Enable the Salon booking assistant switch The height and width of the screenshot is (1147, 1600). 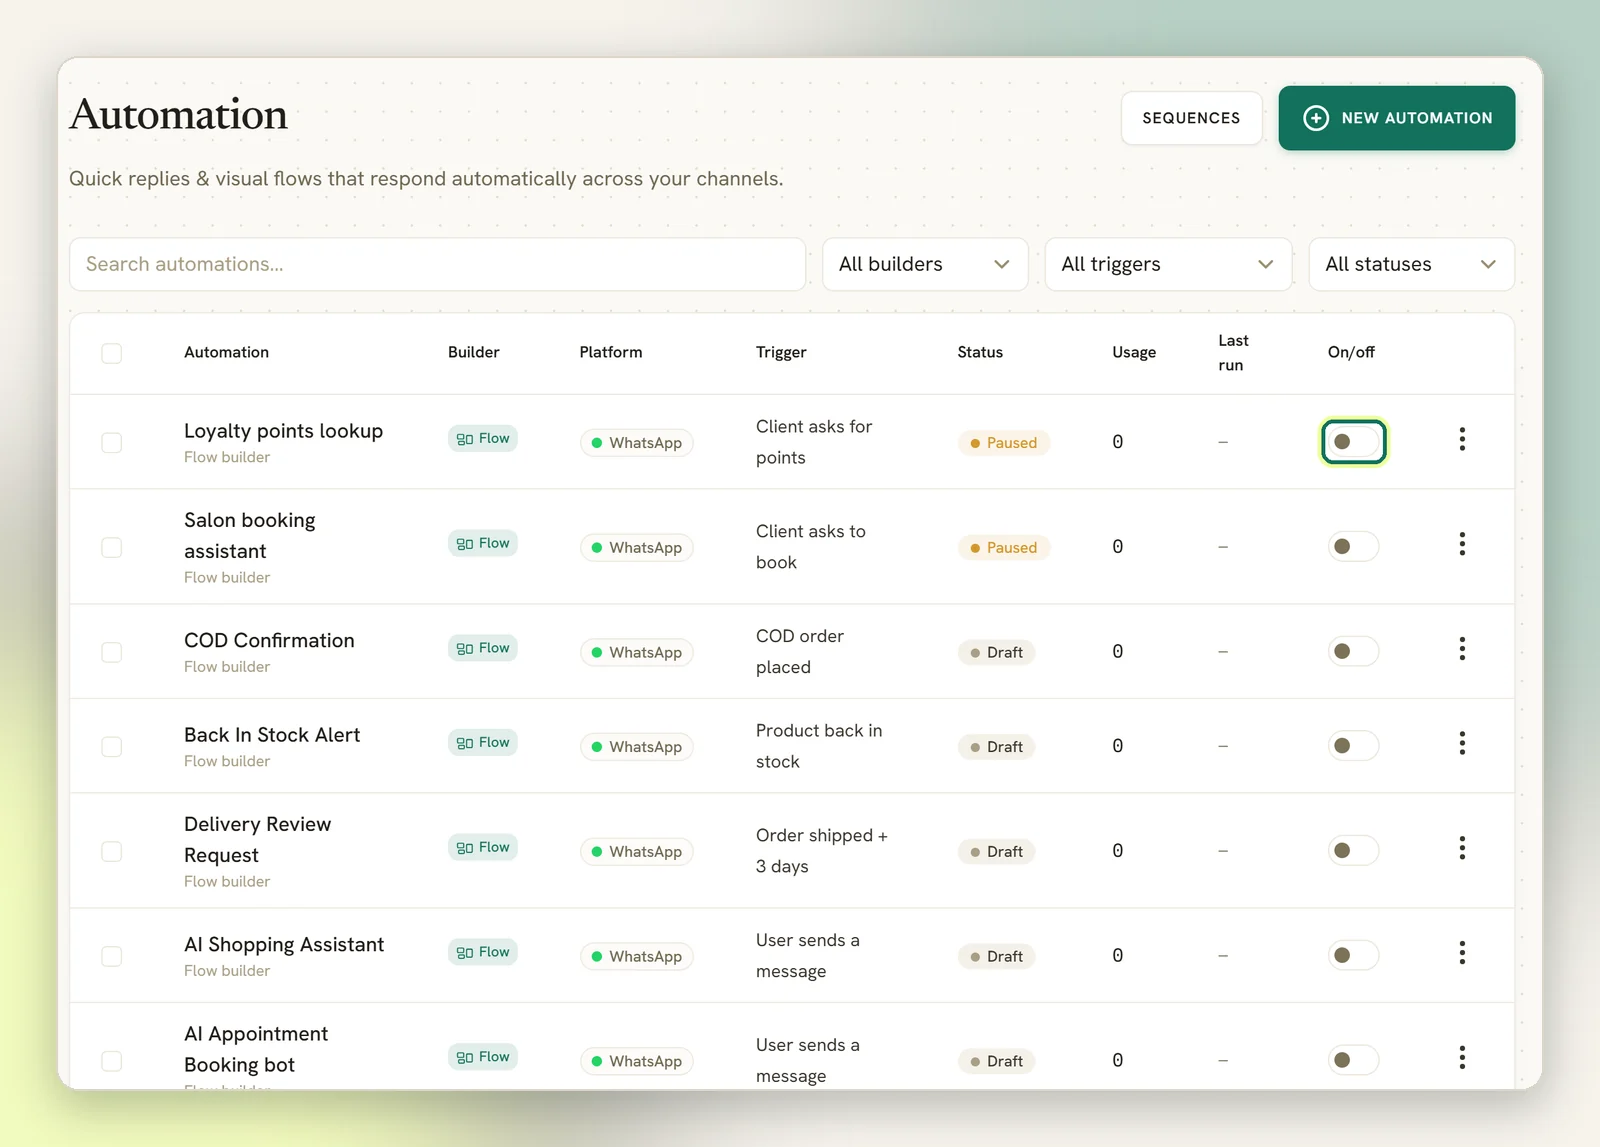1353,547
